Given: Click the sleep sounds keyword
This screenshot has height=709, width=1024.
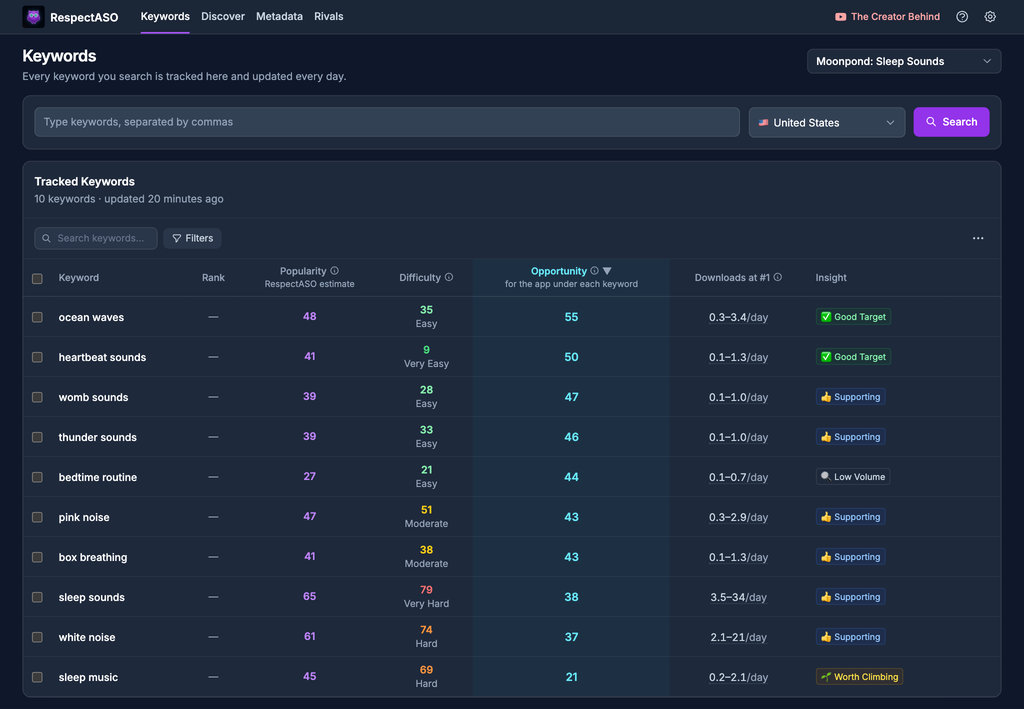Looking at the screenshot, I should click(x=91, y=597).
